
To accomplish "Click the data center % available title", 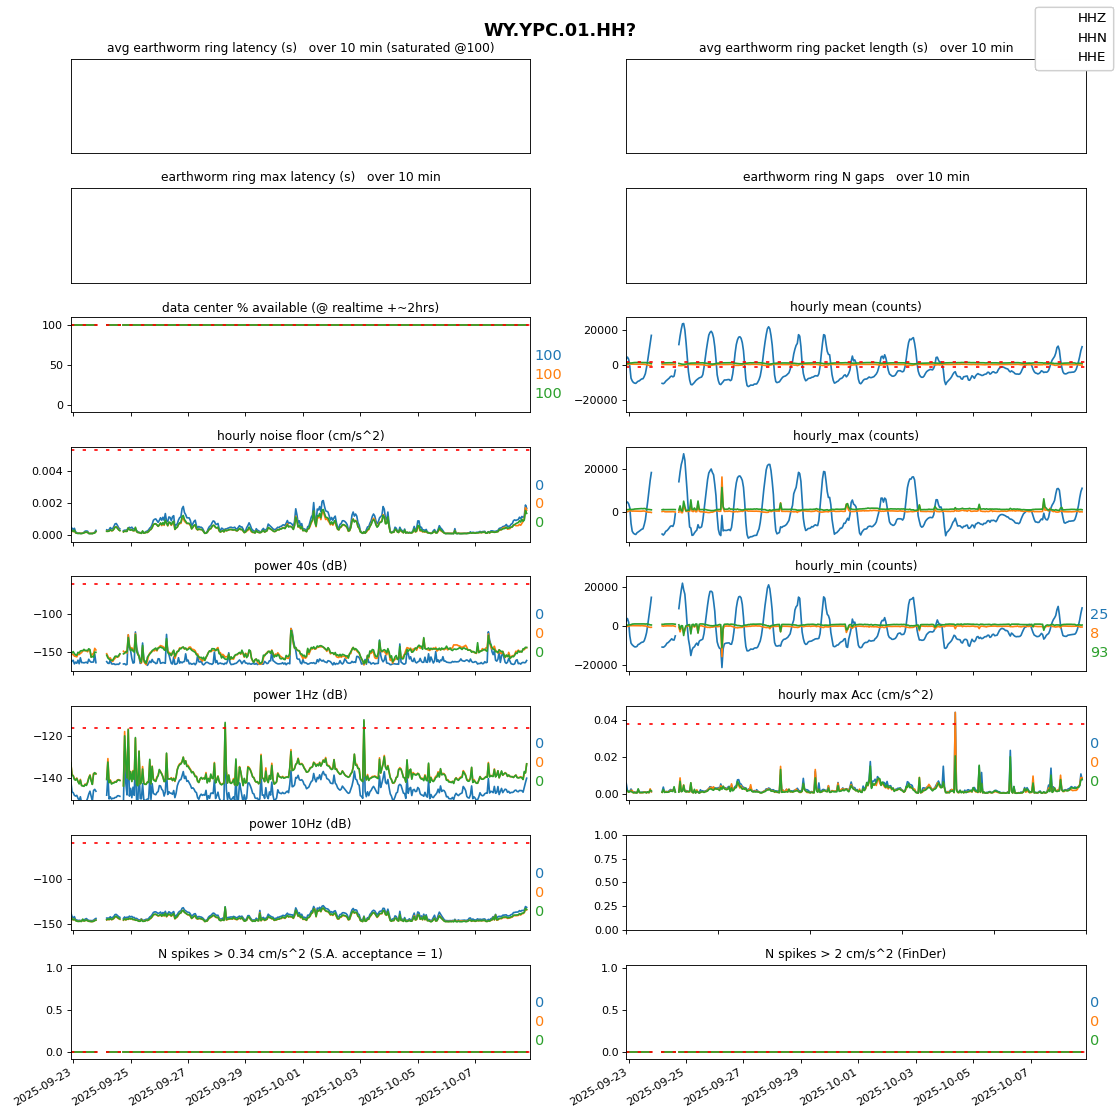I will [x=300, y=308].
